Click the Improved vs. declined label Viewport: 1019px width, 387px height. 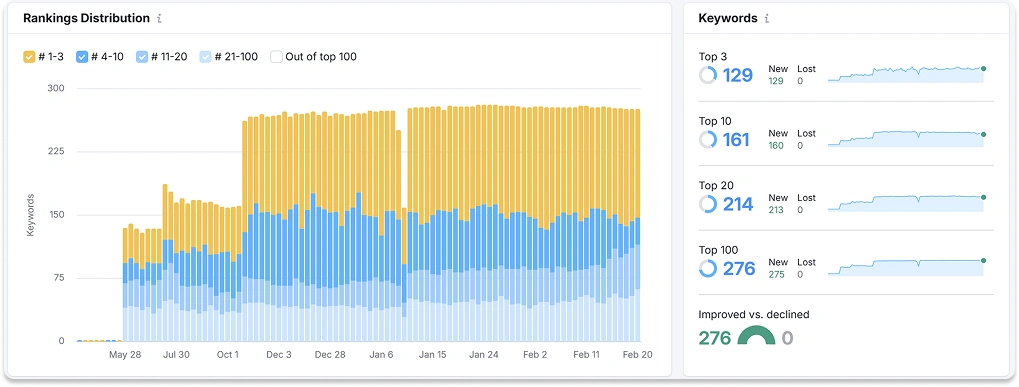[x=754, y=314]
